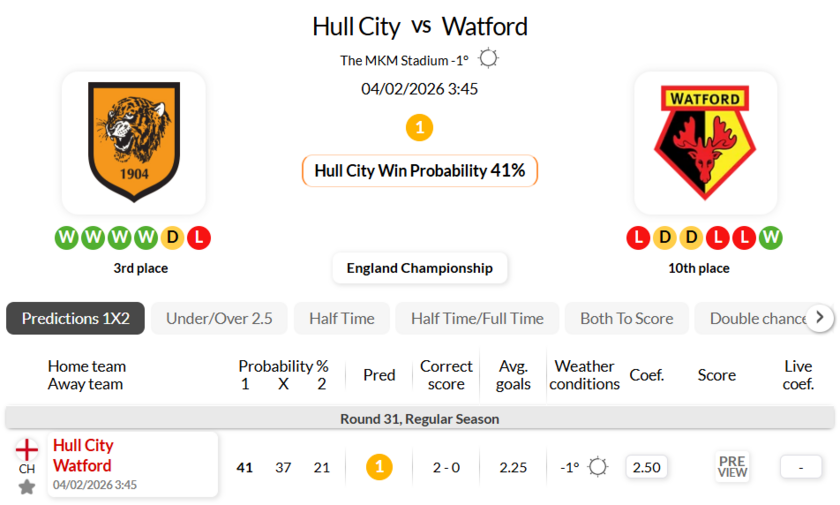Open the match PREVIEW button
Viewport: 840px width, 505px height.
[x=732, y=467]
